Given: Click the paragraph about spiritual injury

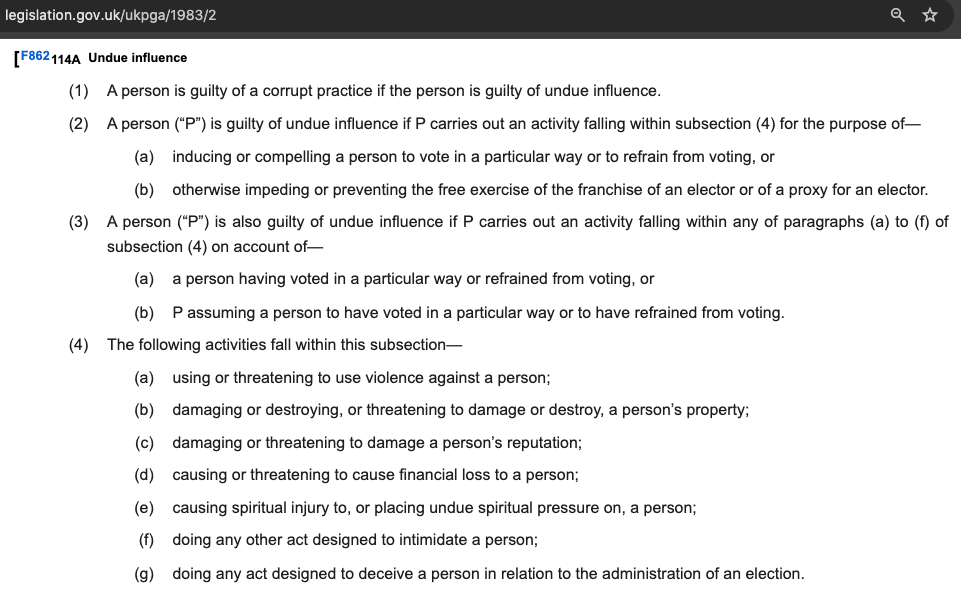Looking at the screenshot, I should coord(434,508).
